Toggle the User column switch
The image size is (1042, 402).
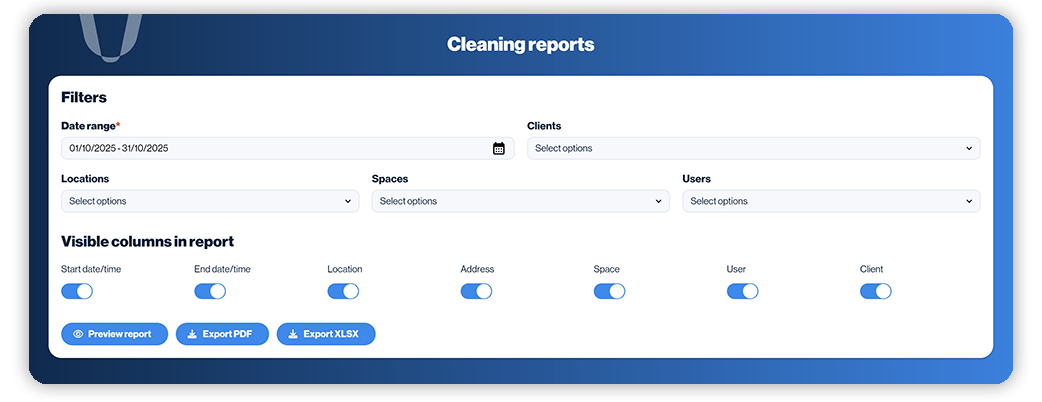click(742, 291)
